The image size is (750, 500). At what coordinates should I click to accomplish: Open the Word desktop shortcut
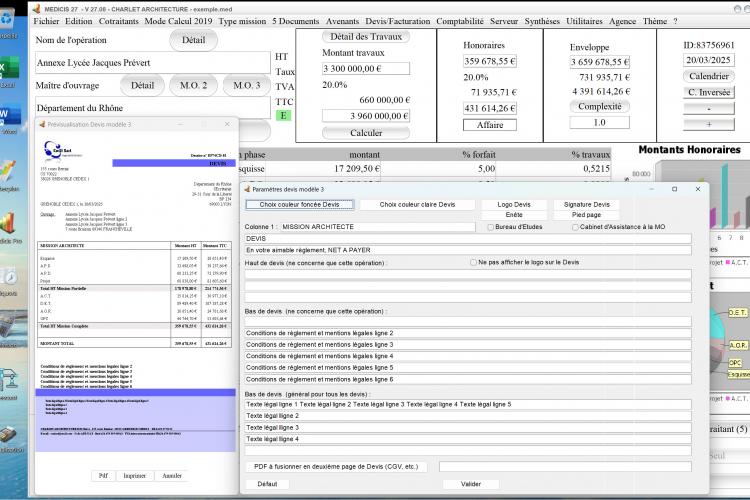[9, 115]
